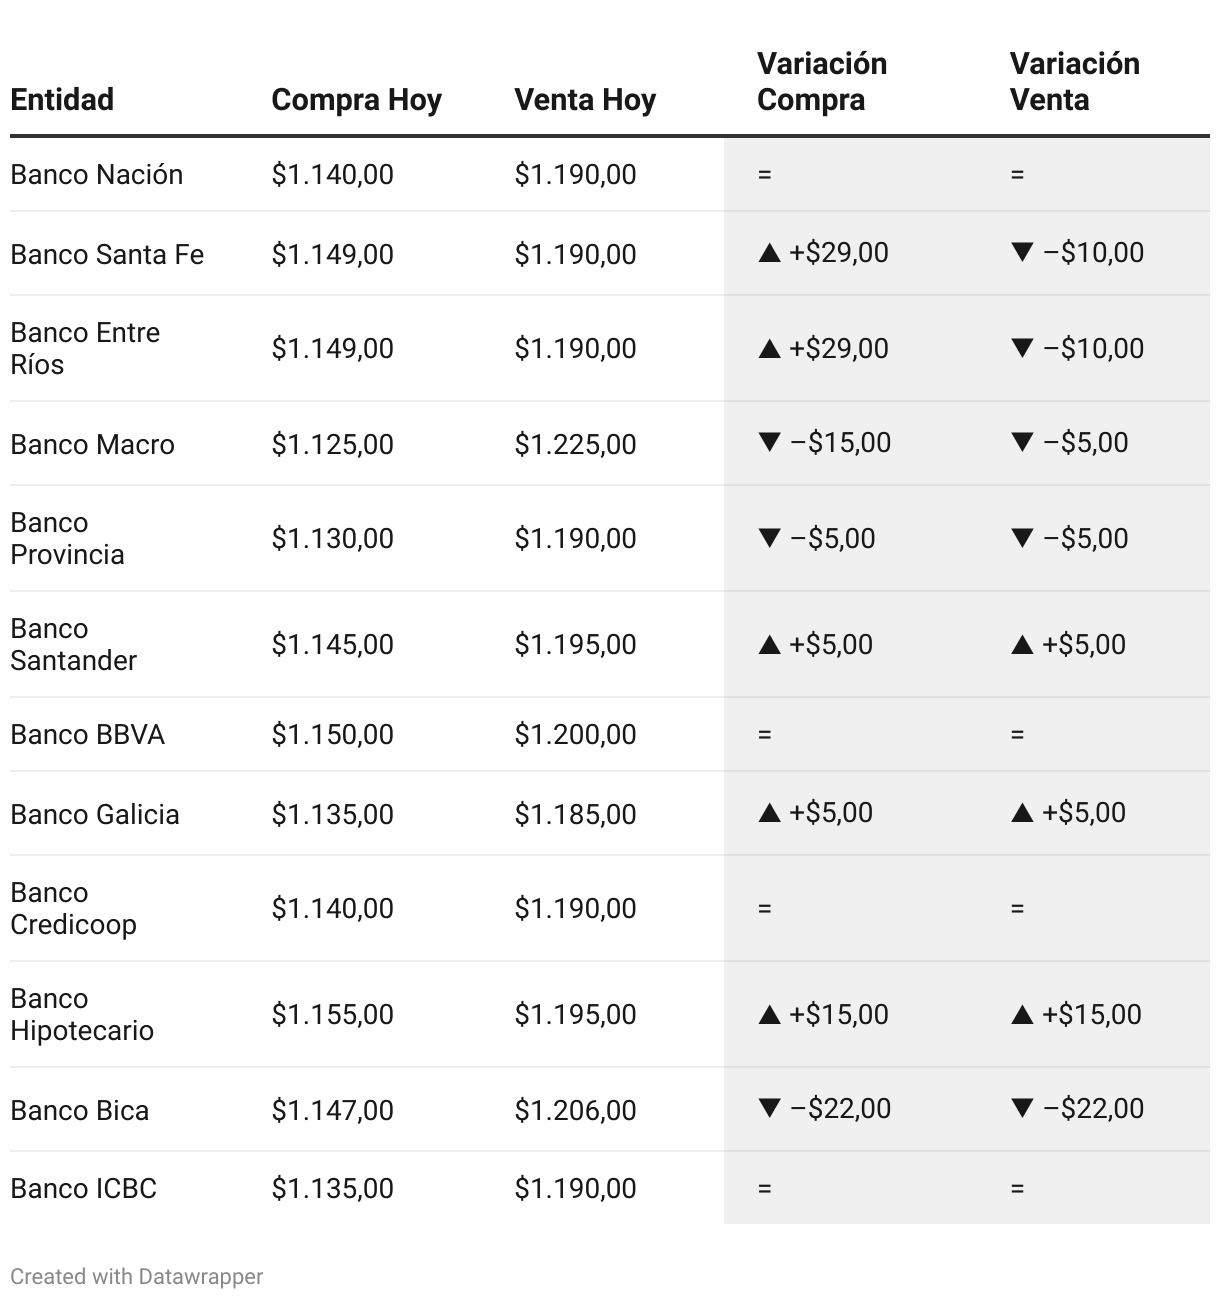
Task: Click Banco Macro's venta value $1.225,00
Action: (x=575, y=445)
